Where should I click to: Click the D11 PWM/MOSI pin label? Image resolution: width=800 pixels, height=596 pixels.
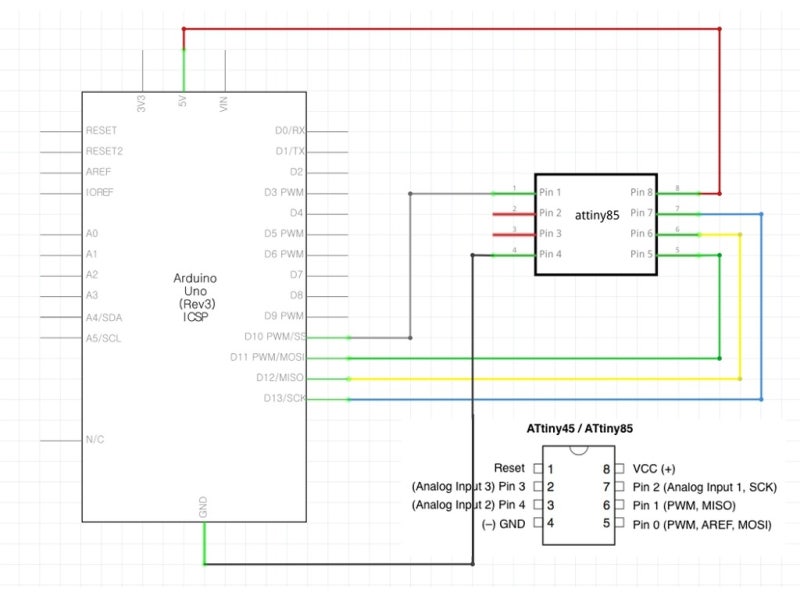pos(267,357)
